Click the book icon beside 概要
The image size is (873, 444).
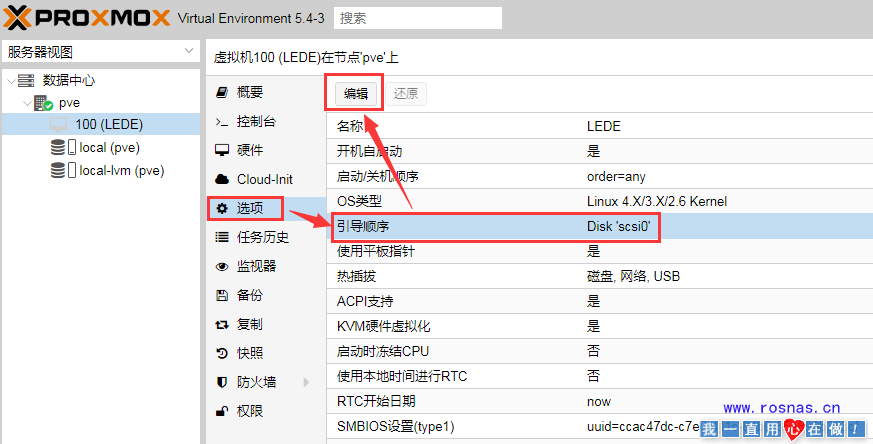tap(222, 92)
